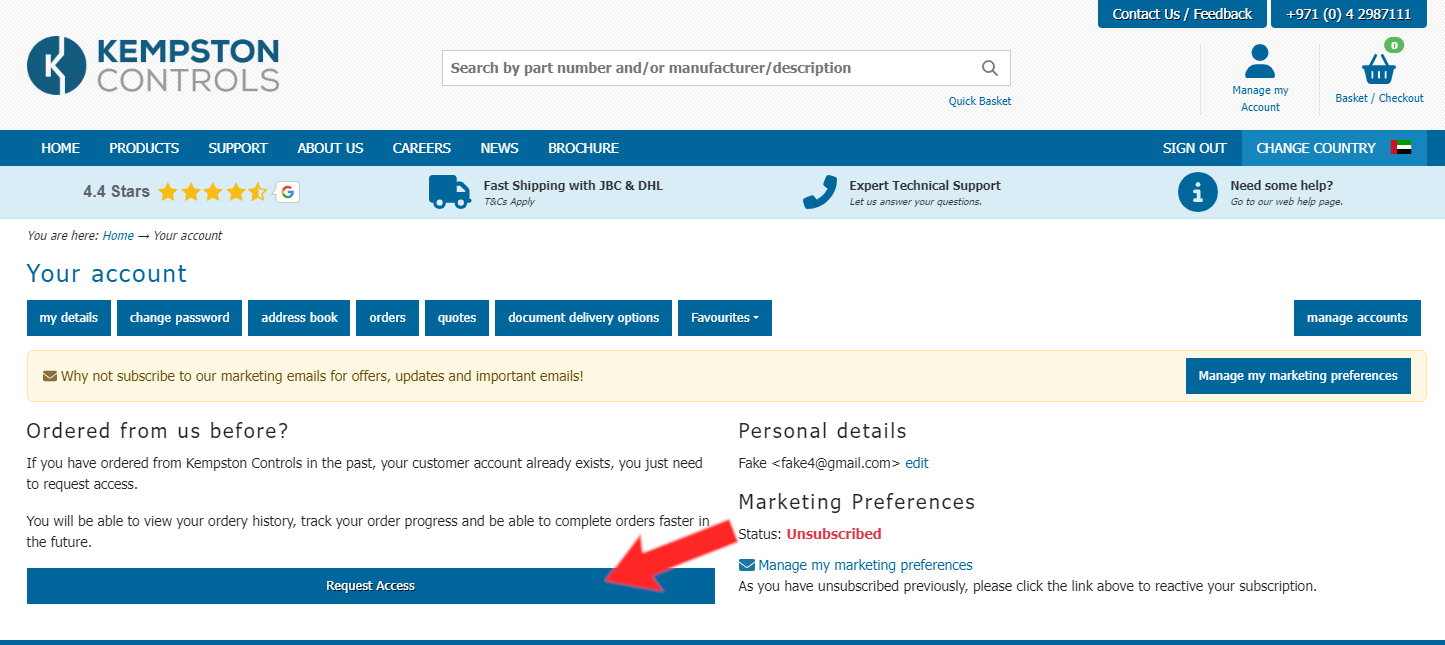Image resolution: width=1445 pixels, height=645 pixels.
Task: Open the Quick Basket link
Action: (x=980, y=101)
